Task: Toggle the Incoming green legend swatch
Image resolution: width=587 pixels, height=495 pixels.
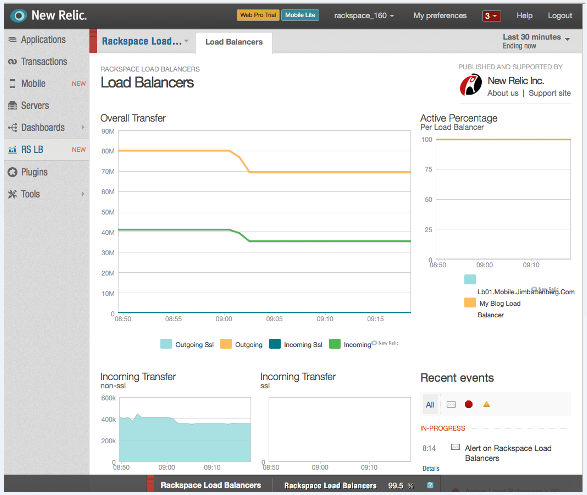Action: (x=335, y=344)
